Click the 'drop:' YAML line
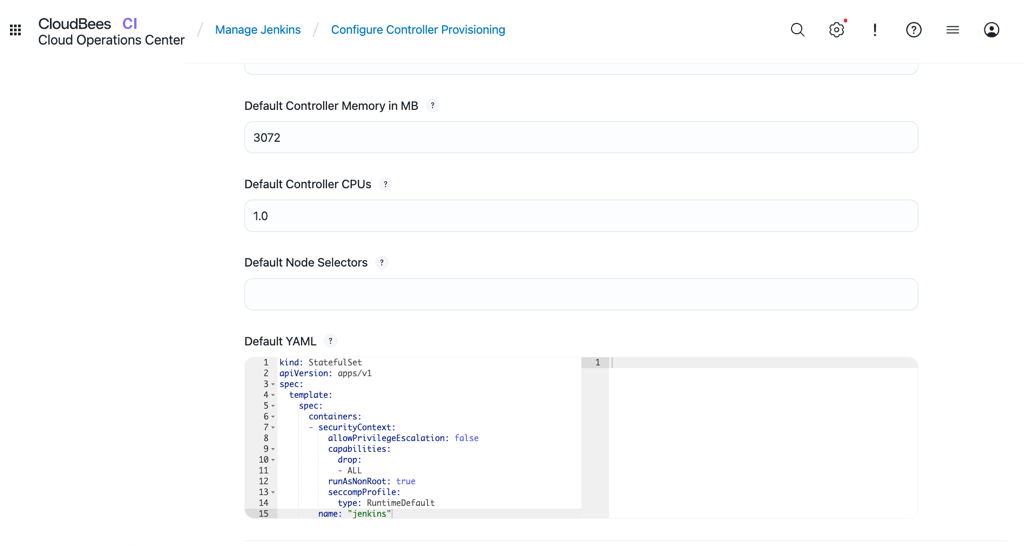Screen dimensions: 1024x545 (x=349, y=459)
